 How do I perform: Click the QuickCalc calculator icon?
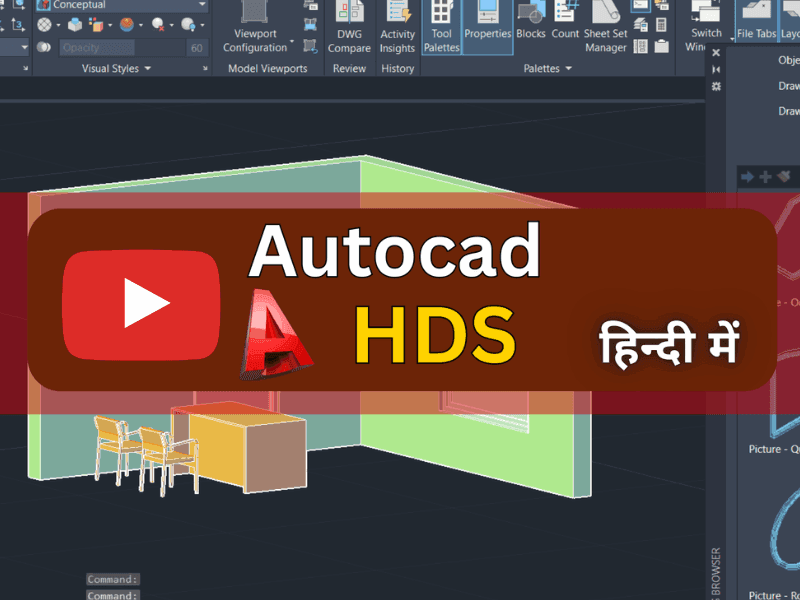(661, 24)
